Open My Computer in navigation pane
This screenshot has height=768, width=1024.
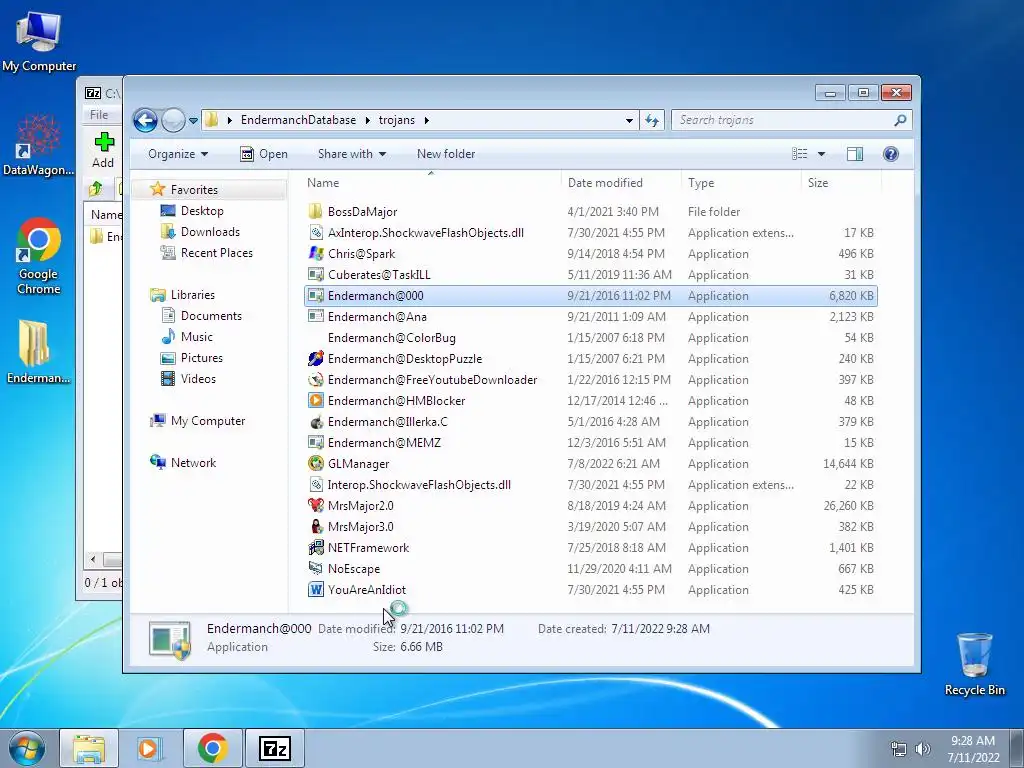[x=208, y=421]
